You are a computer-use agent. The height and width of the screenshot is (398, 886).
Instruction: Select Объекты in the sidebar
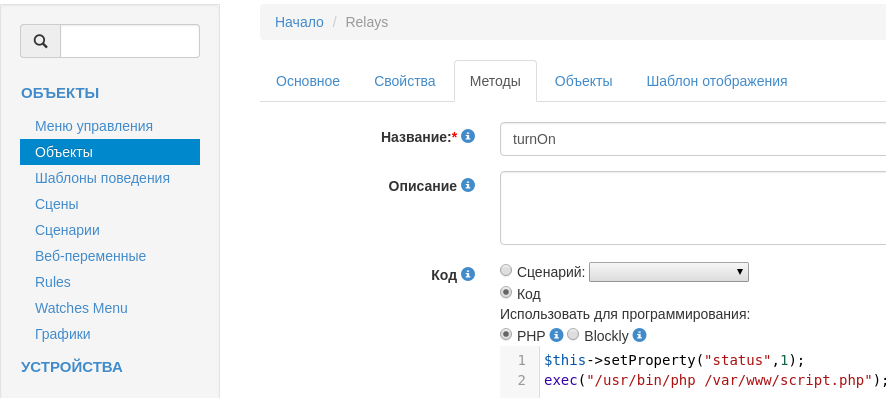(110, 152)
